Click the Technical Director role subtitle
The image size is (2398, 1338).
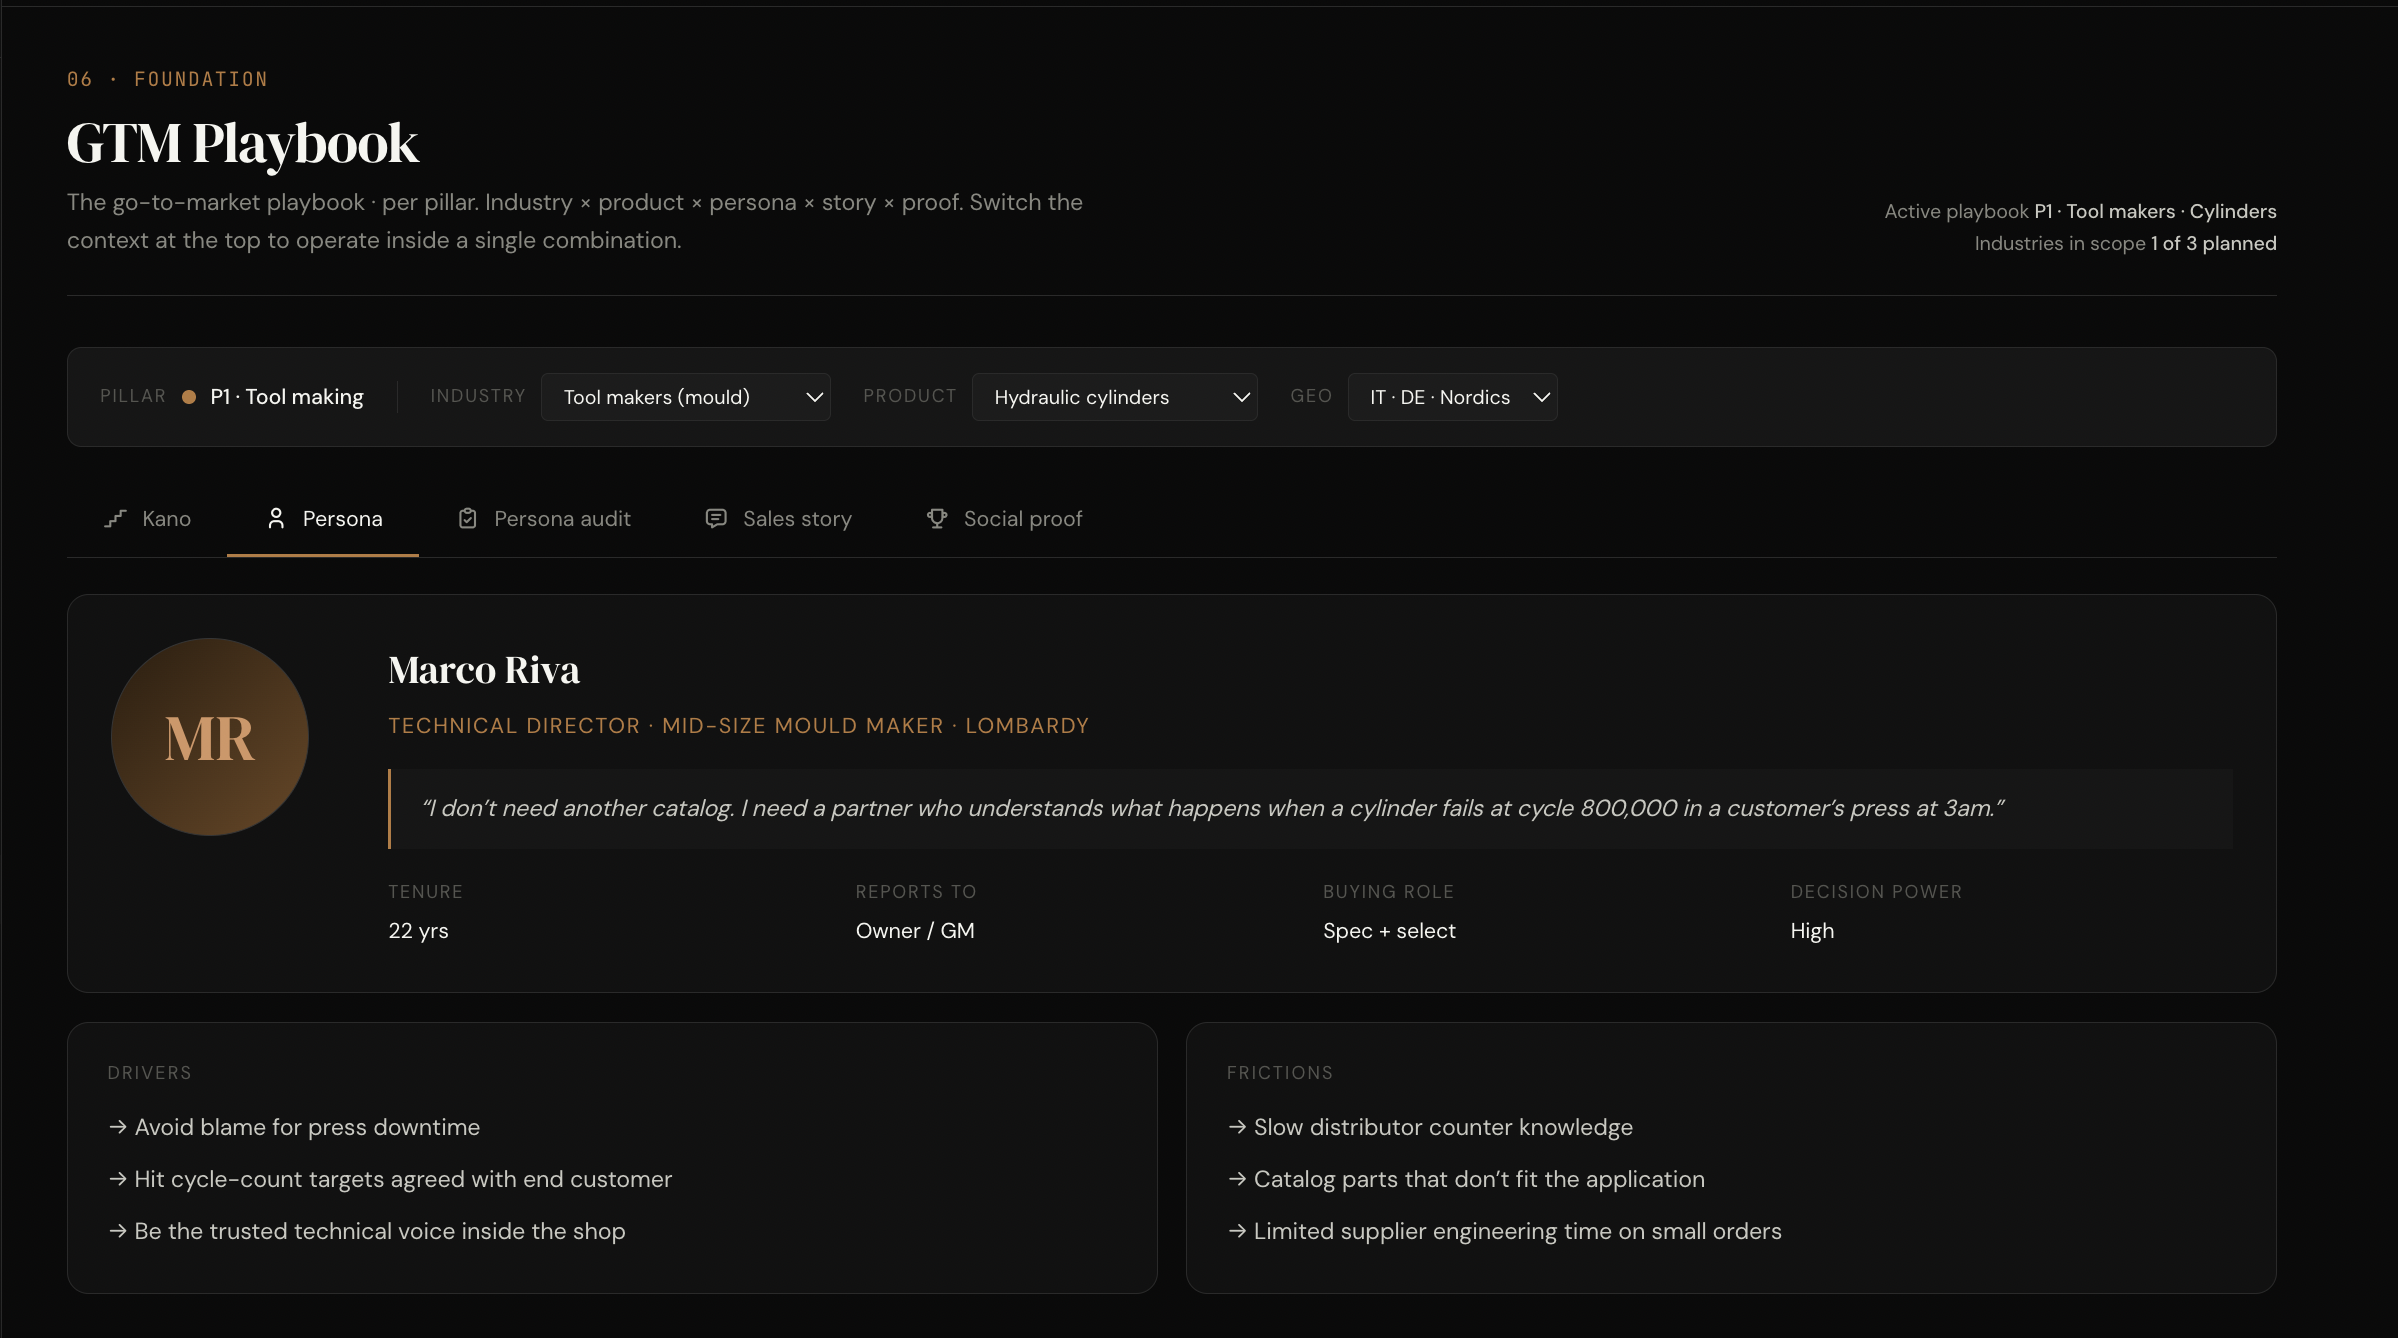[738, 726]
